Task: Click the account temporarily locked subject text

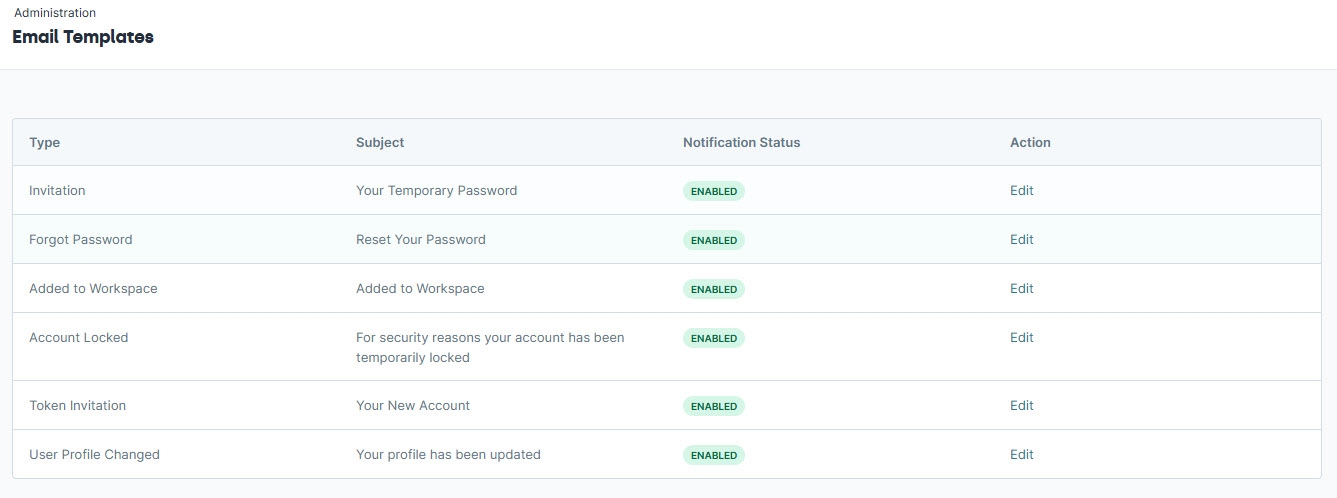Action: [x=490, y=347]
